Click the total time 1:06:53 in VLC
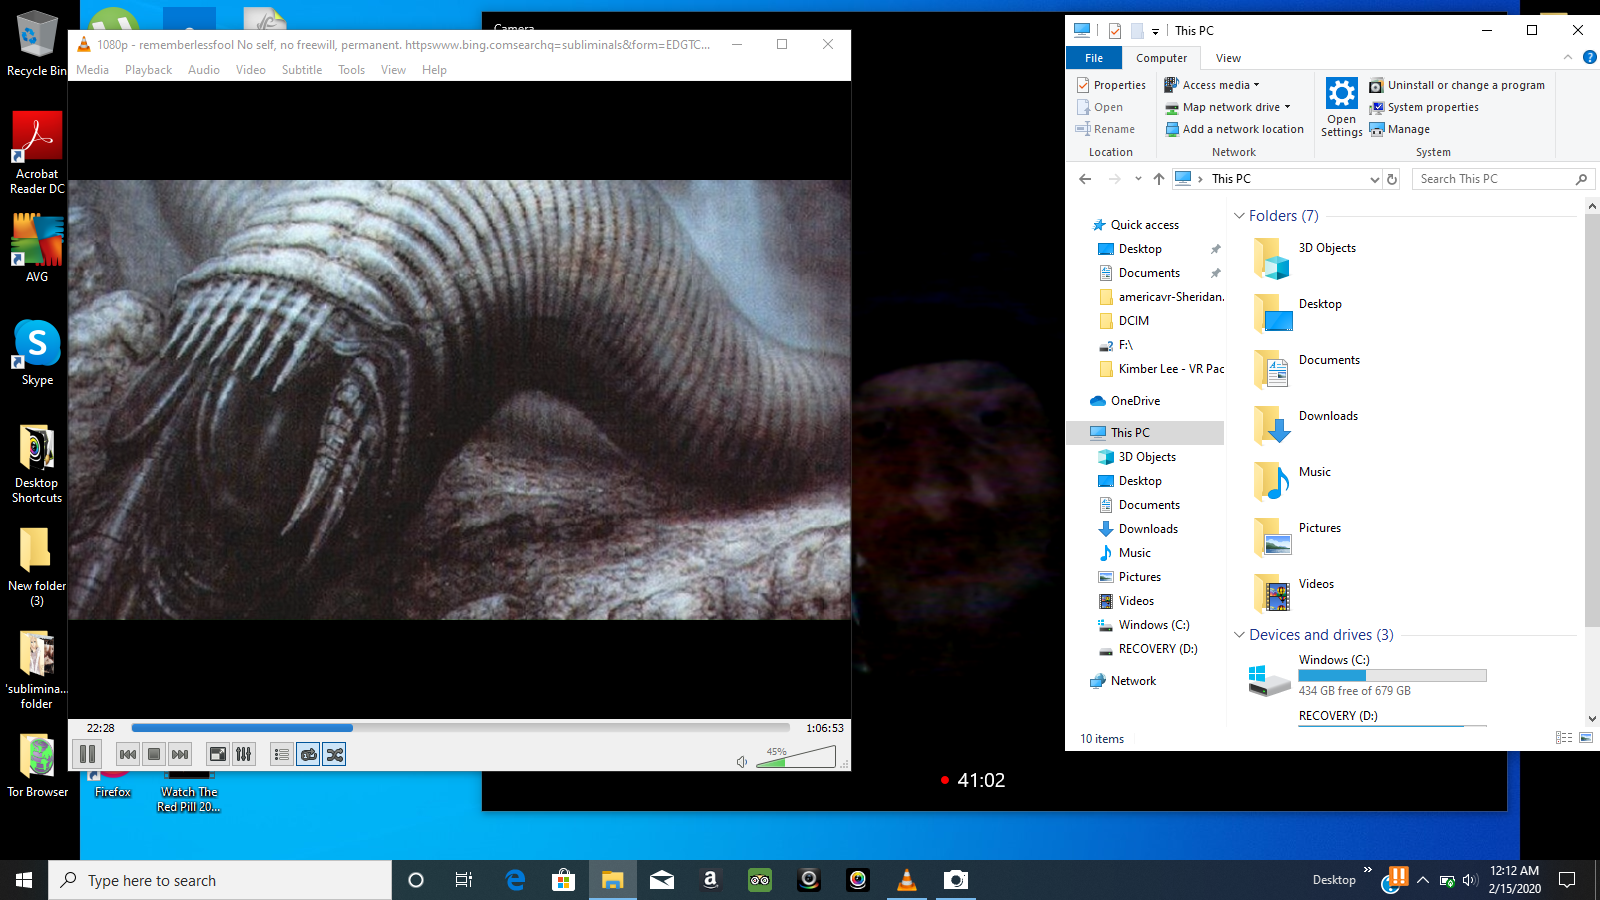The height and width of the screenshot is (900, 1600). (825, 728)
